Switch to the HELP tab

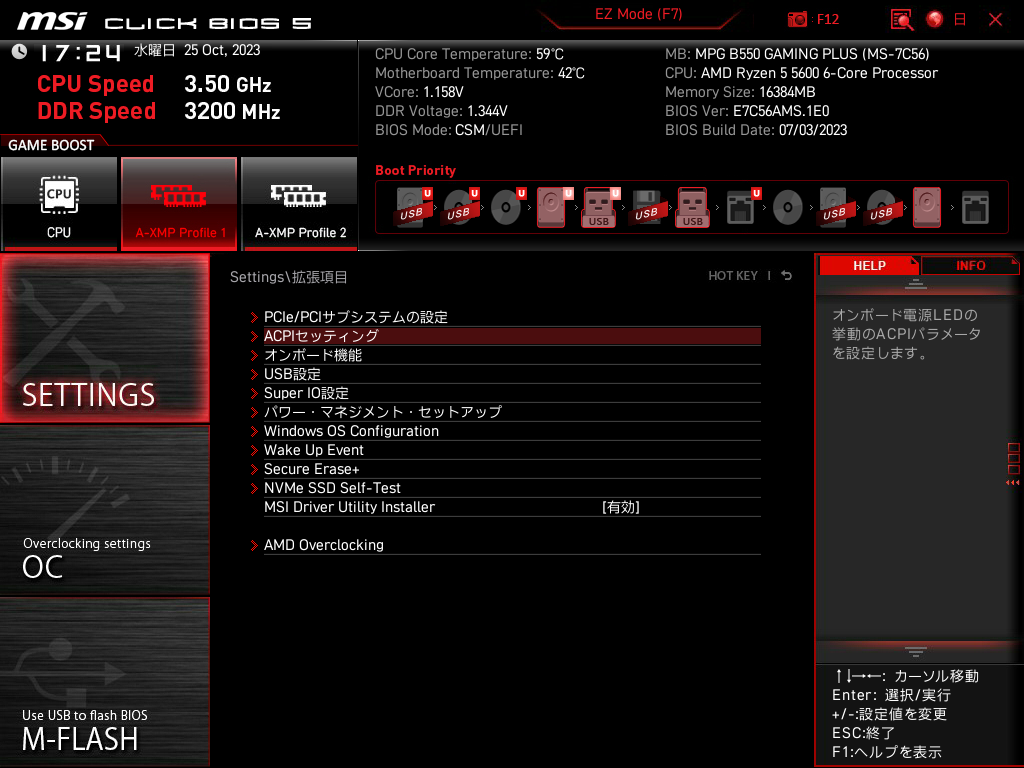(x=869, y=265)
